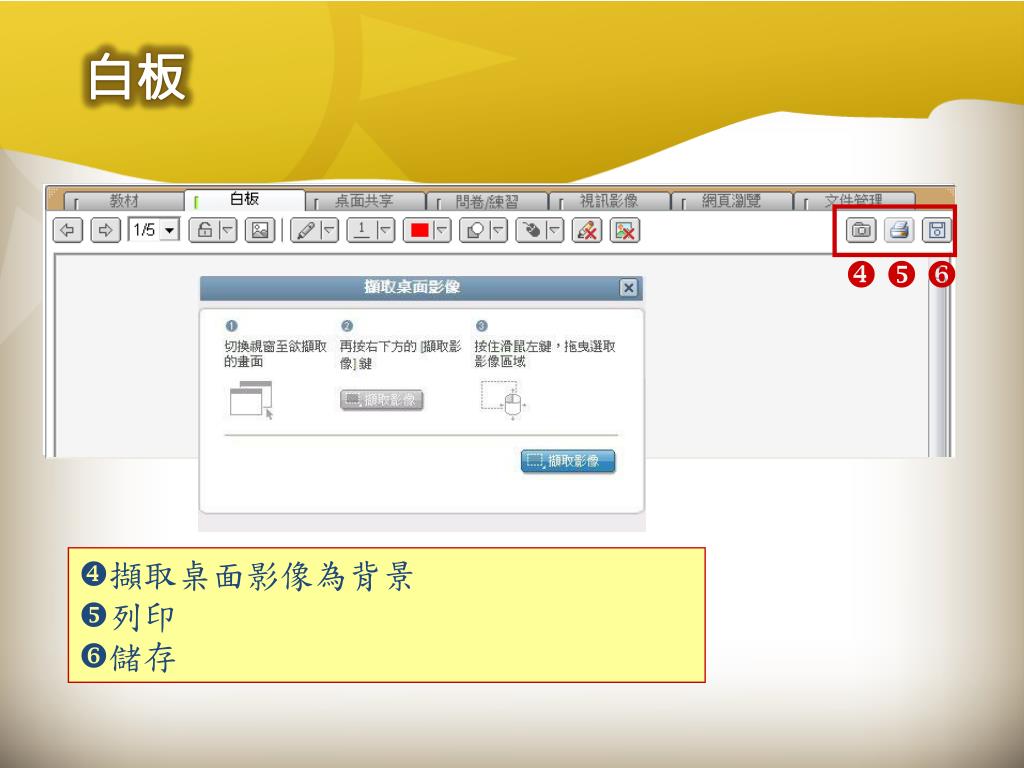Viewport: 1024px width, 768px height.
Task: Select the mouse pointer tool
Action: click(532, 231)
